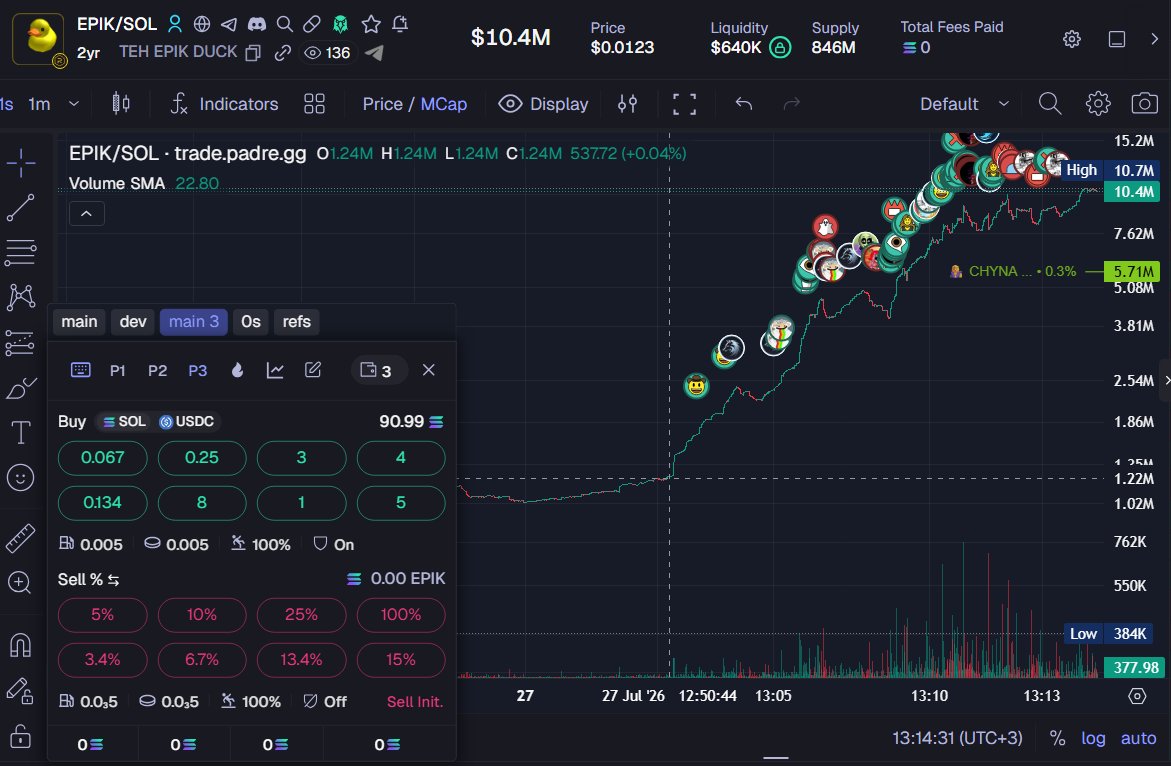
Task: Open page settings gear in header
Action: point(1072,39)
